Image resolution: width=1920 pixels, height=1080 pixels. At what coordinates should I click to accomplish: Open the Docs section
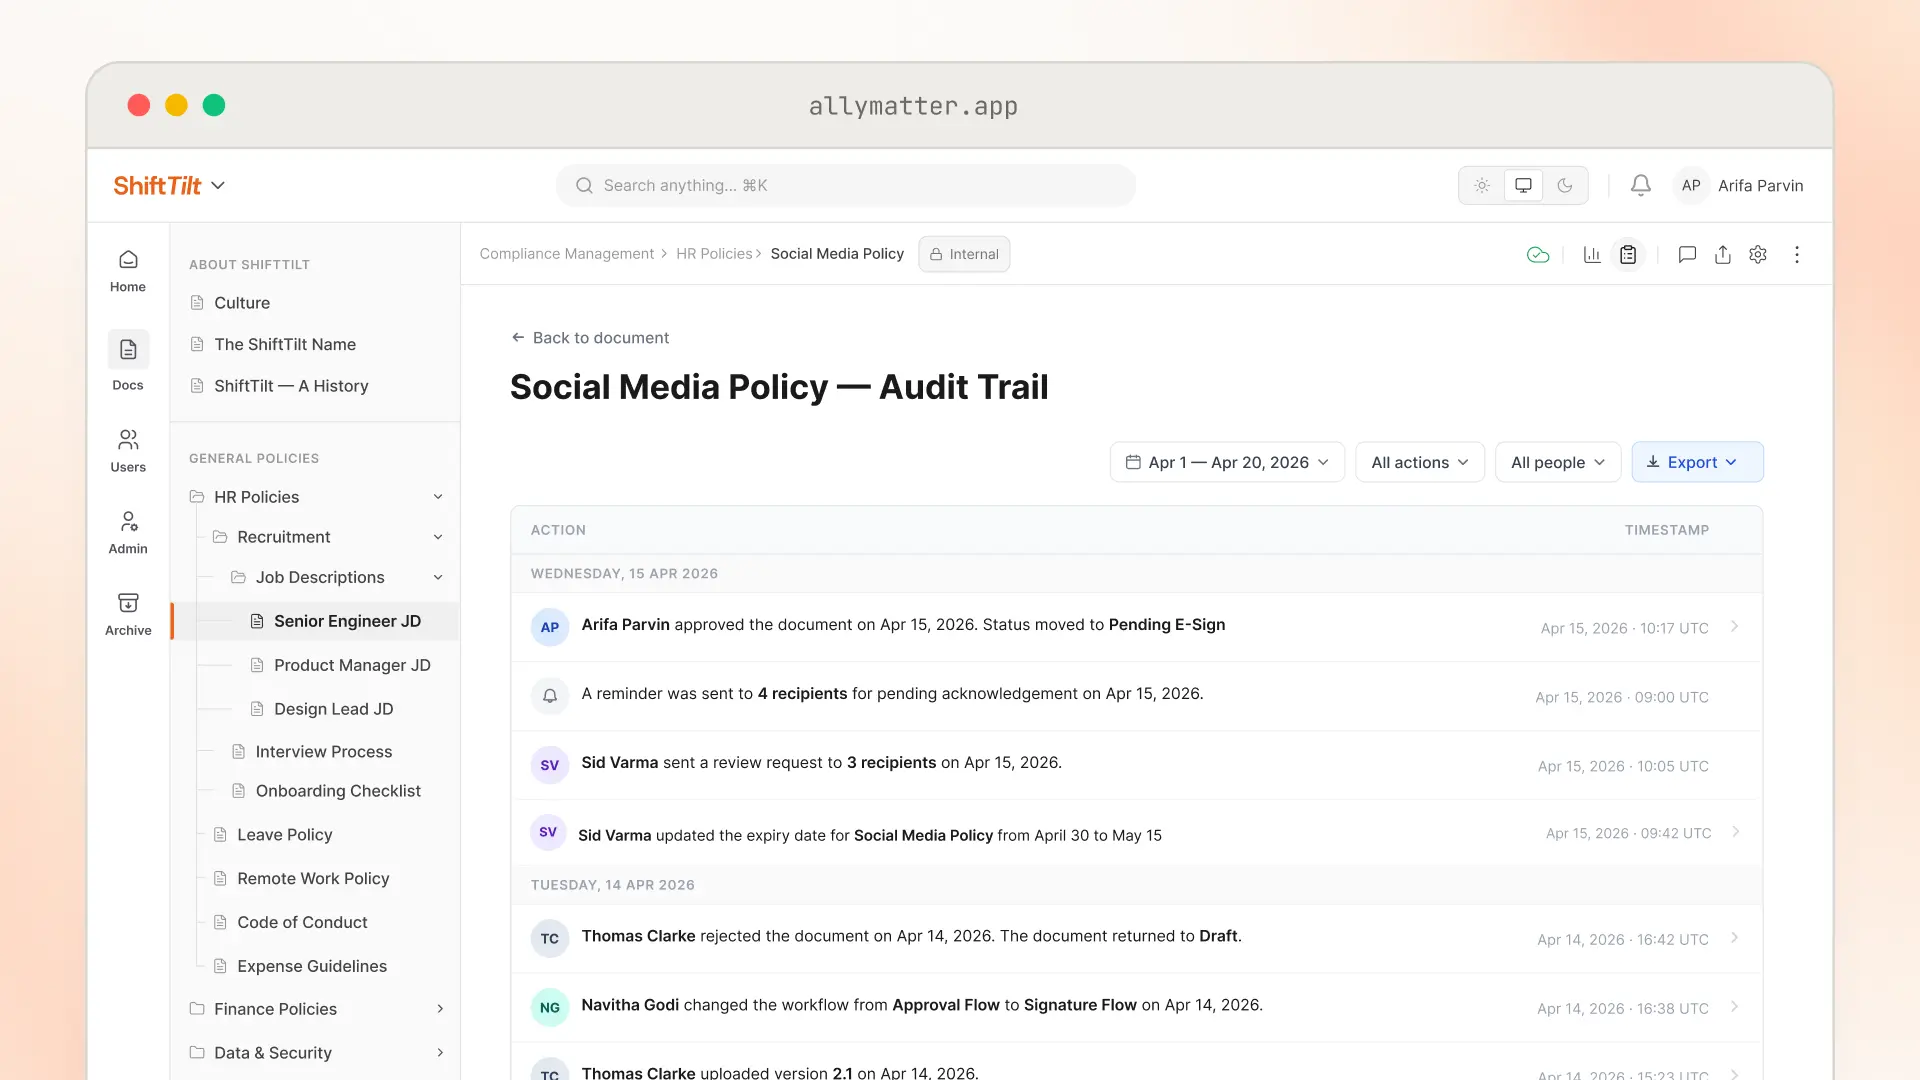(128, 361)
